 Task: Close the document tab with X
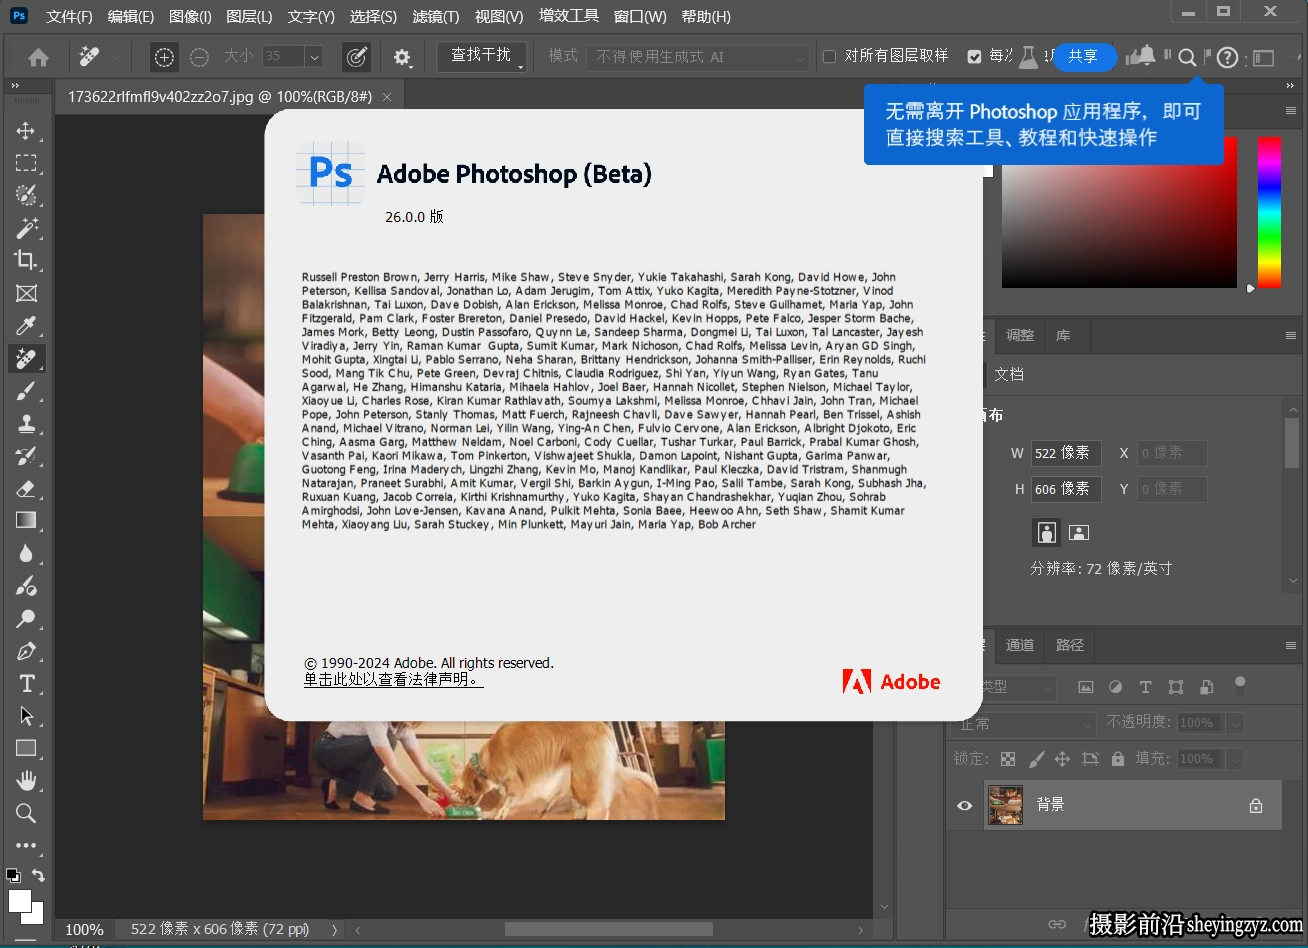coord(386,97)
